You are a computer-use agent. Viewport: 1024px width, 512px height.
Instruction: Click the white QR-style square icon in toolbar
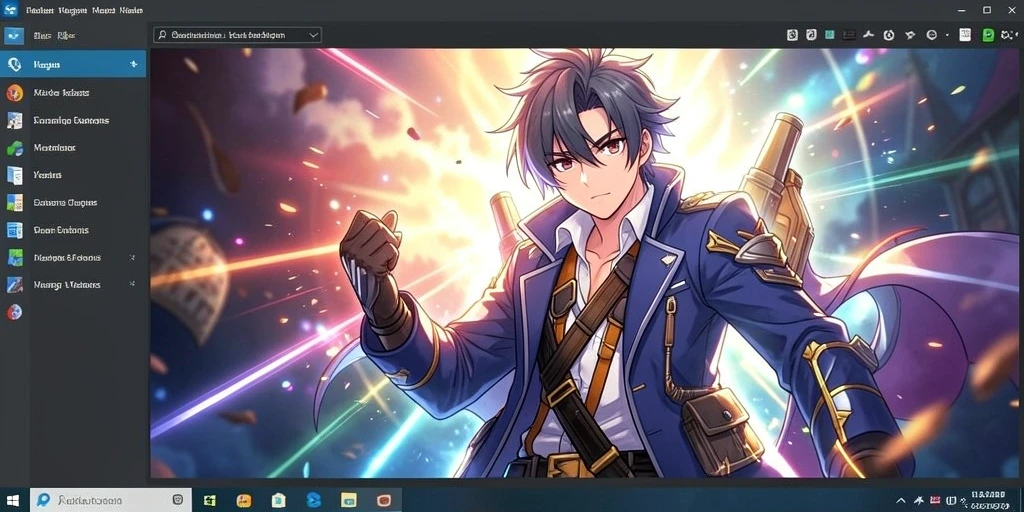[965, 35]
